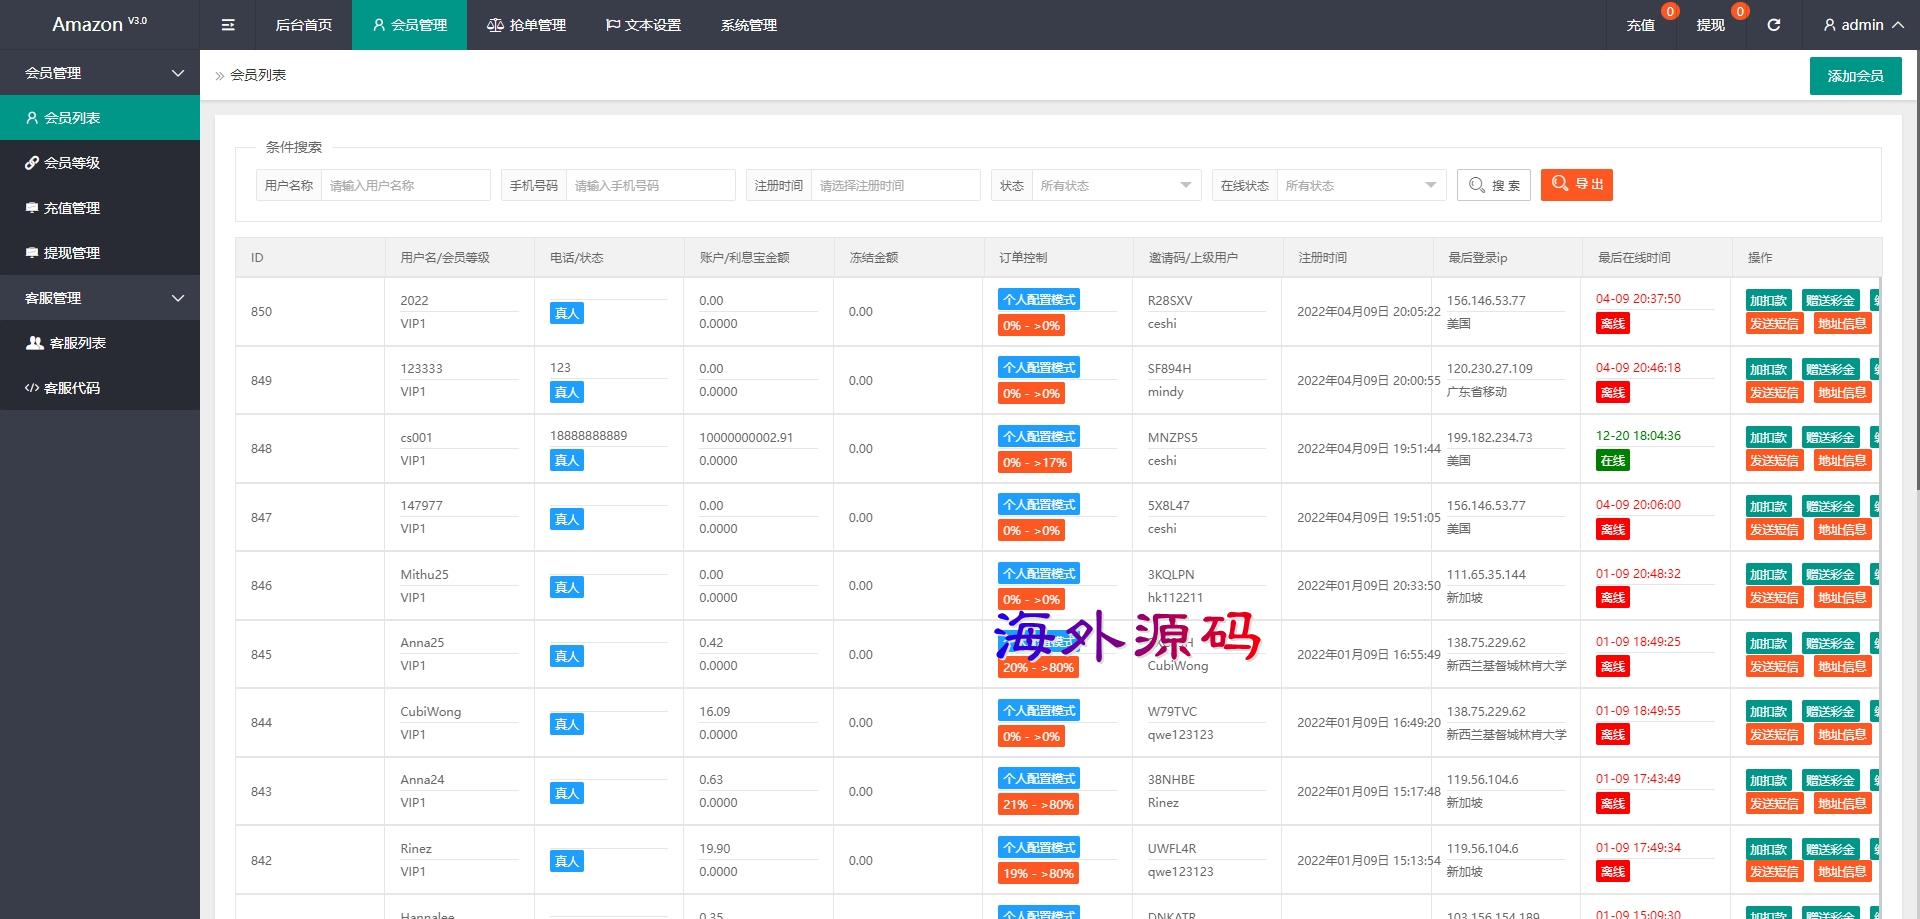Viewport: 1920px width, 919px height.
Task: Click the orange 导出 button
Action: [1577, 184]
